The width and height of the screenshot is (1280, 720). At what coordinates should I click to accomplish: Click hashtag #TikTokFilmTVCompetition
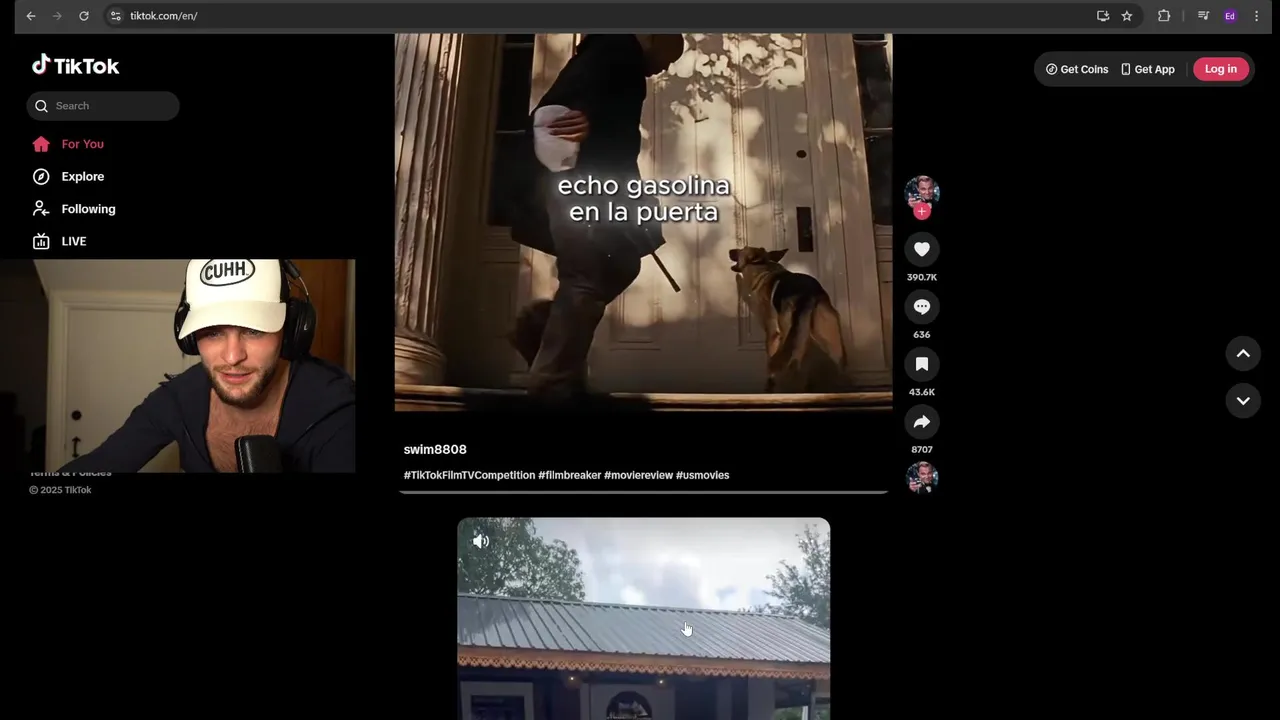click(x=469, y=476)
